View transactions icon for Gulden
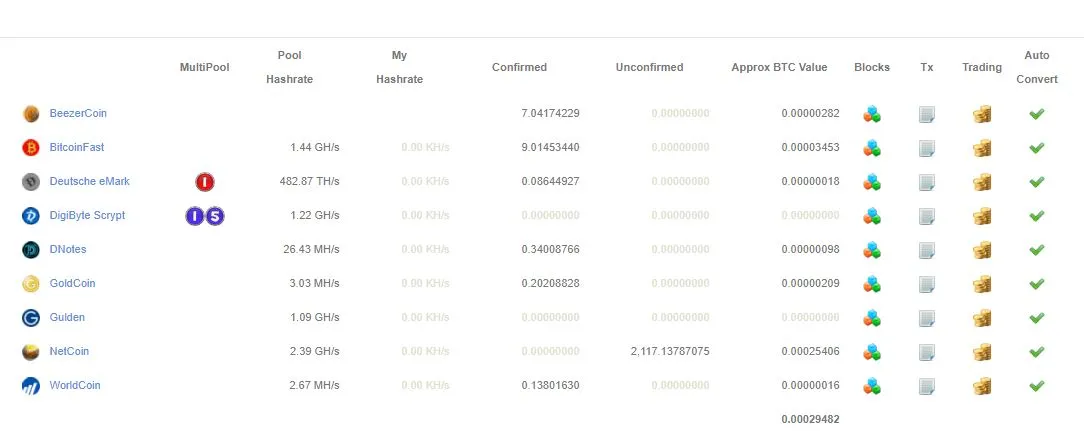Screen dimensions: 1084x431 click(x=927, y=318)
